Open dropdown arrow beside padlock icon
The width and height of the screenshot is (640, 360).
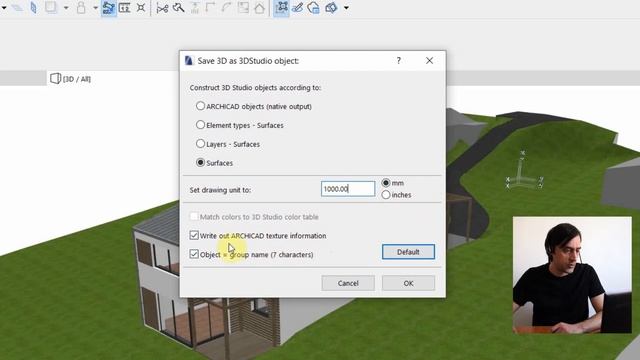(95, 8)
